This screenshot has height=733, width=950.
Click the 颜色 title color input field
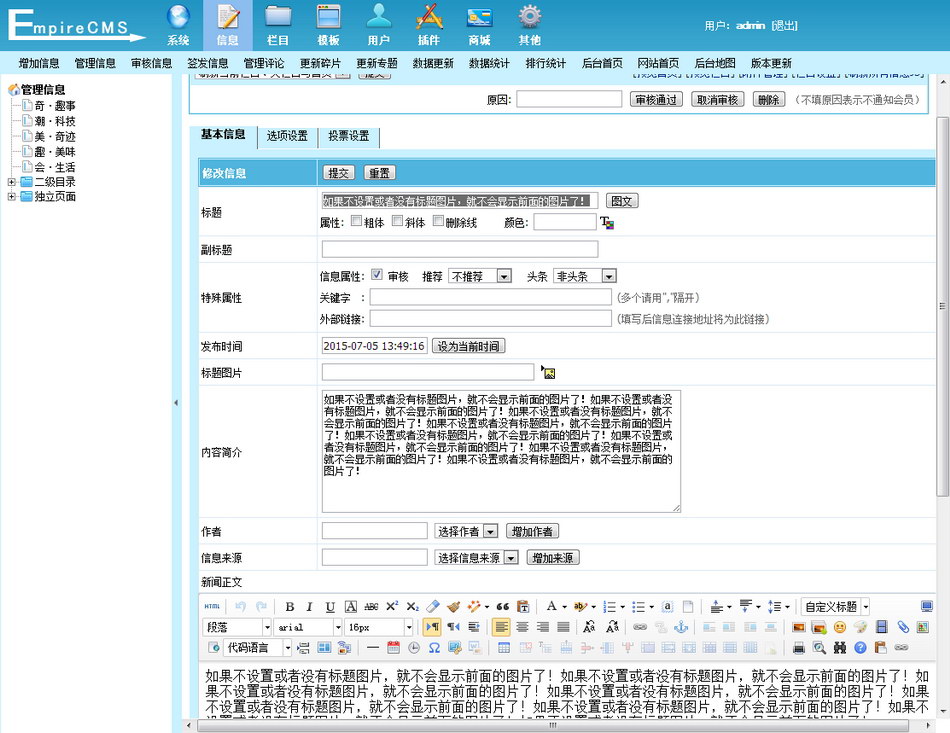tap(565, 222)
